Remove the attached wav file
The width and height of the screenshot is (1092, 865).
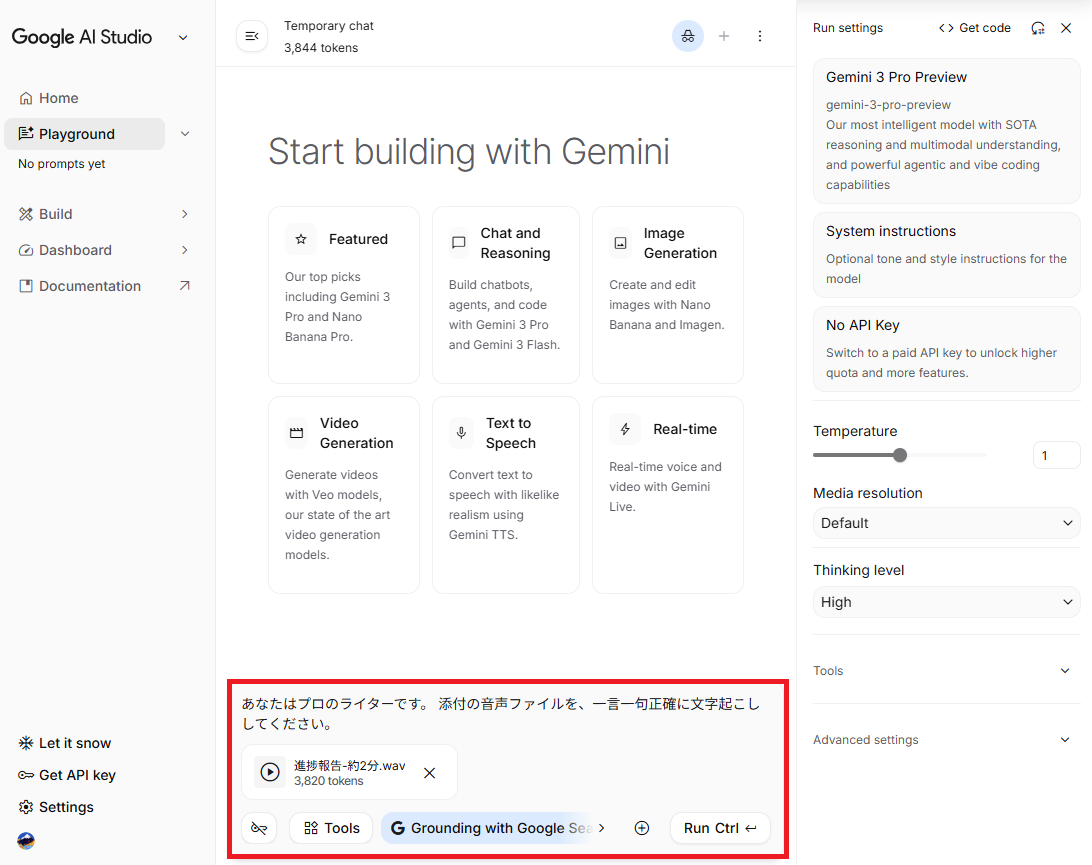430,772
